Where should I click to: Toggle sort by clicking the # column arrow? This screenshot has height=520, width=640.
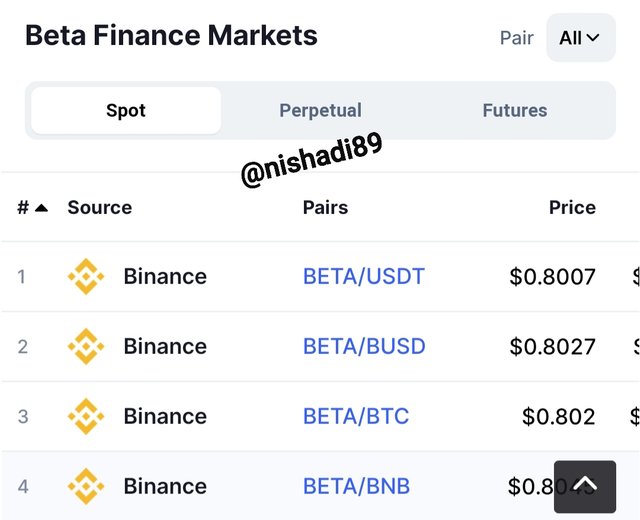42,208
